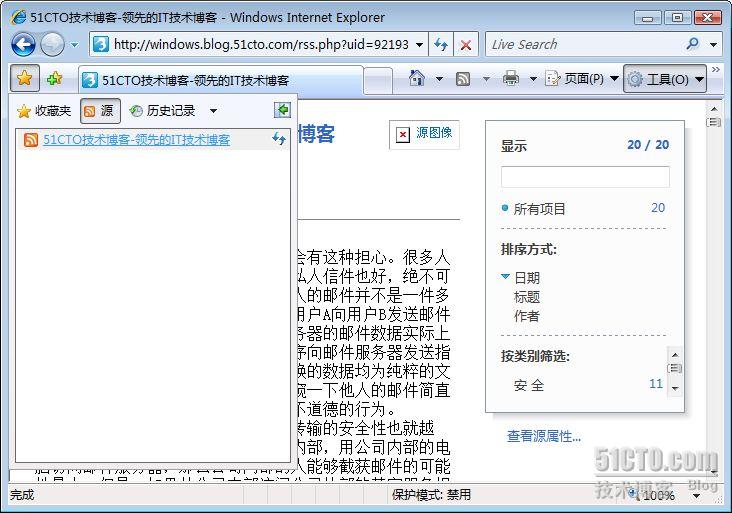
Task: Click 保护模式: 禁用 status bar text
Action: click(x=431, y=495)
